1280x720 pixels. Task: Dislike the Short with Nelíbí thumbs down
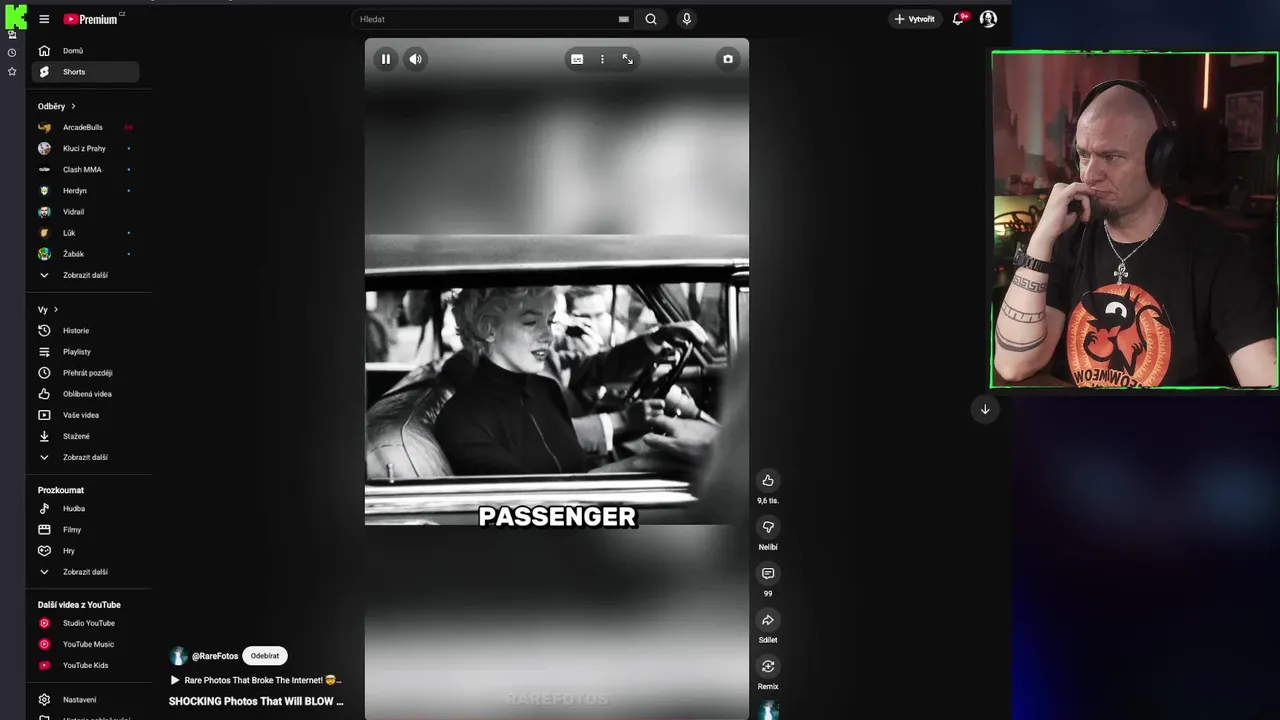pos(768,527)
